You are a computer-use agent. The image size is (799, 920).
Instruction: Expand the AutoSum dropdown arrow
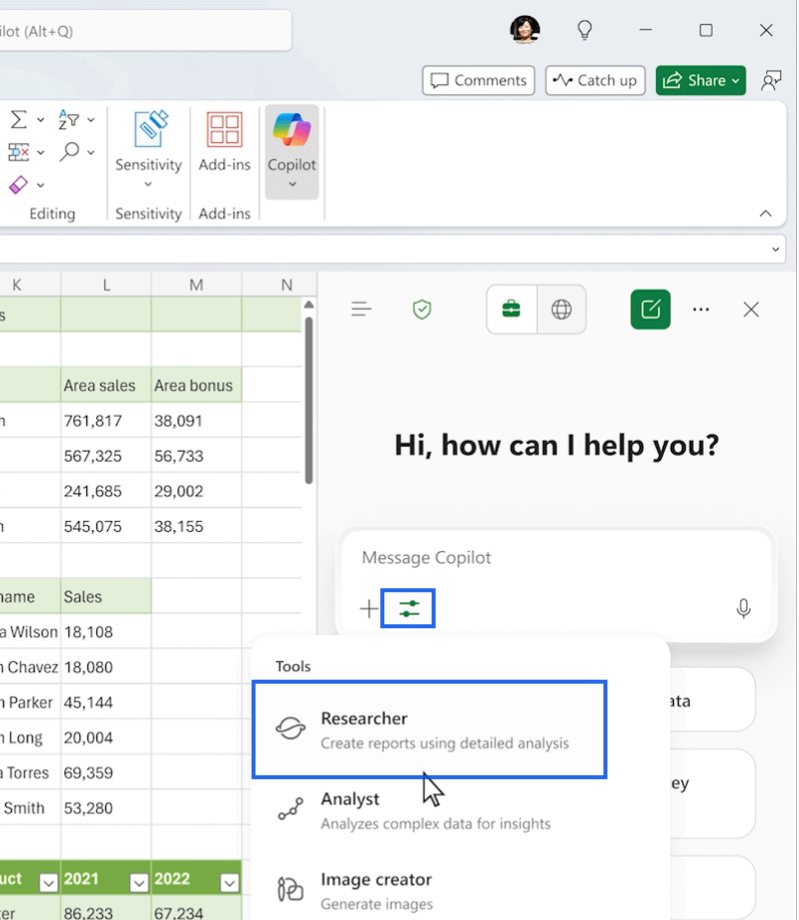coord(41,120)
